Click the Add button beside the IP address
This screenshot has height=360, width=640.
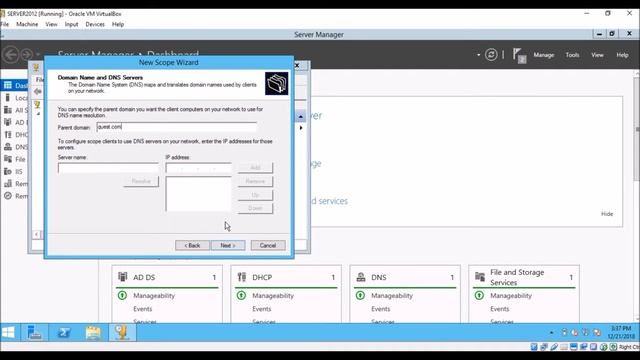255,168
